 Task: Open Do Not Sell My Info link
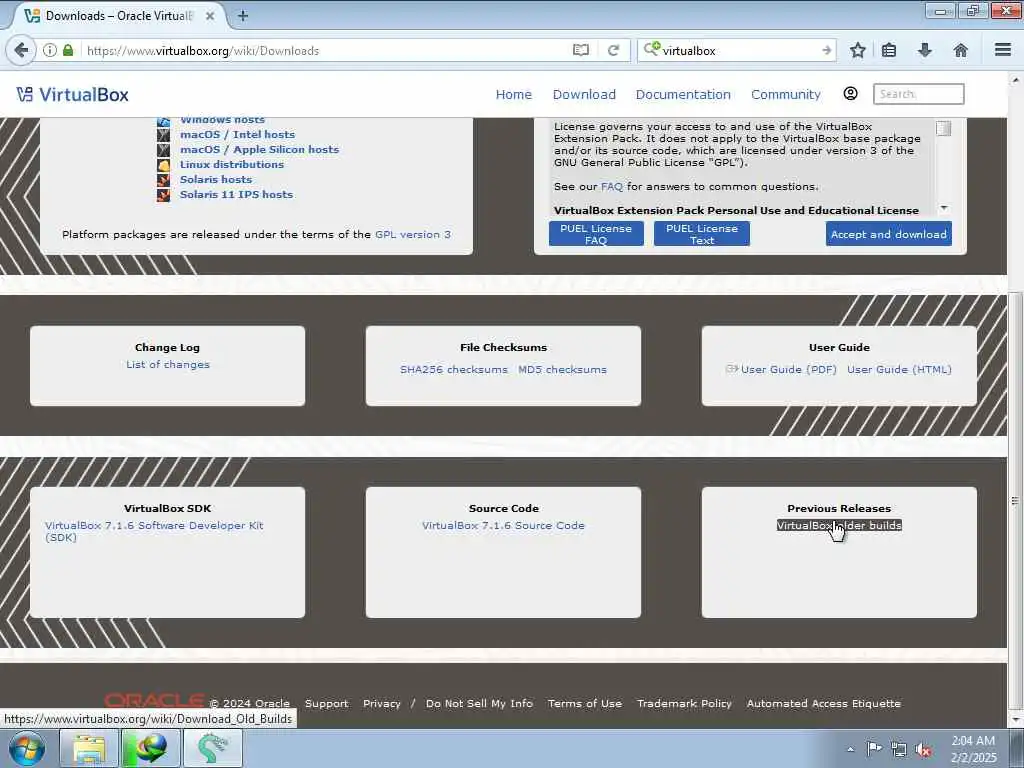click(x=479, y=703)
